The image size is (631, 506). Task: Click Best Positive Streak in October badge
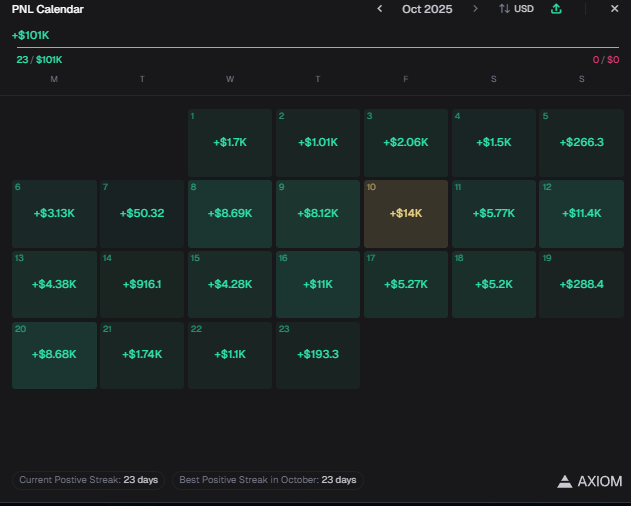268,480
